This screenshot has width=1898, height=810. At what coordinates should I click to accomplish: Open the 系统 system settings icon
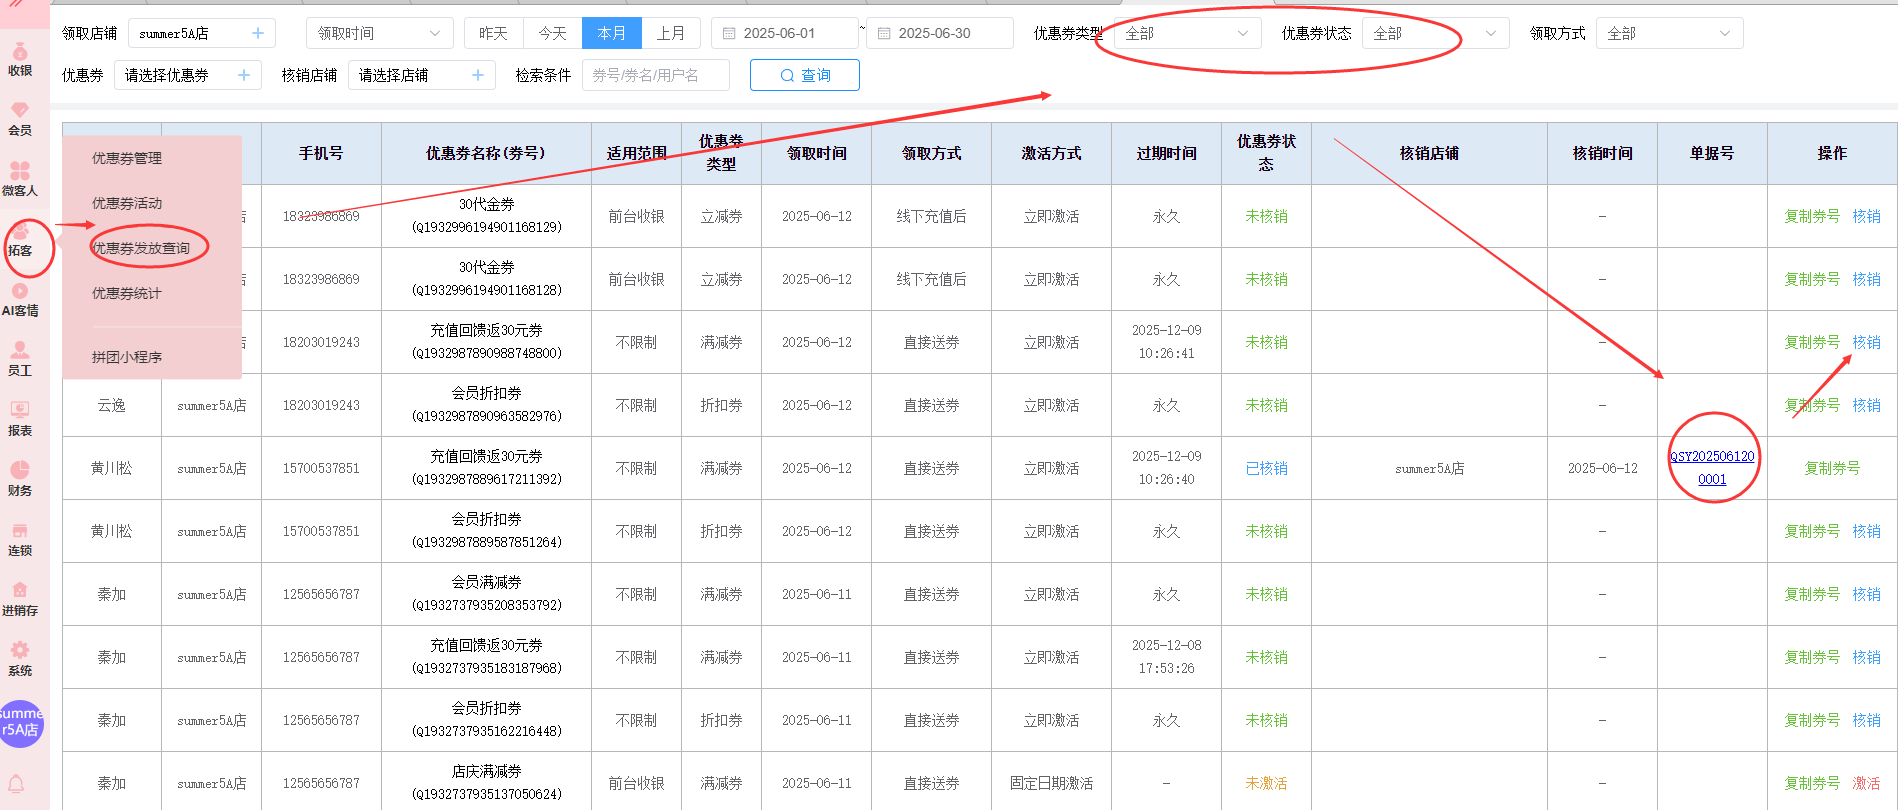[20, 659]
